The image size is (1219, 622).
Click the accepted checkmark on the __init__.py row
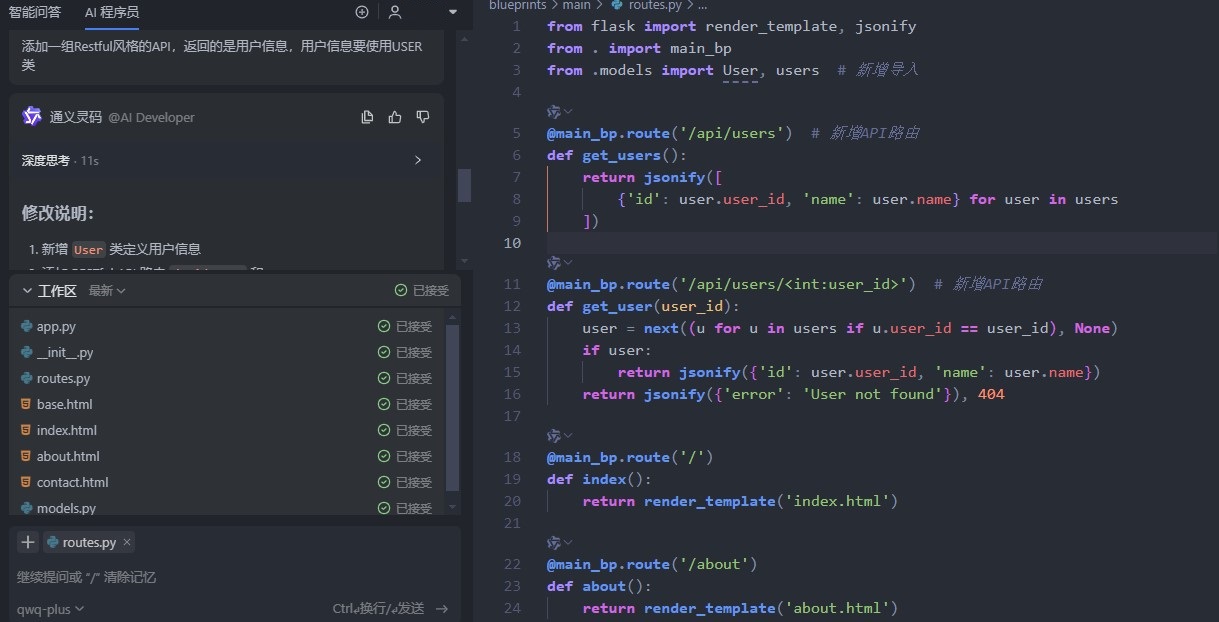point(384,352)
